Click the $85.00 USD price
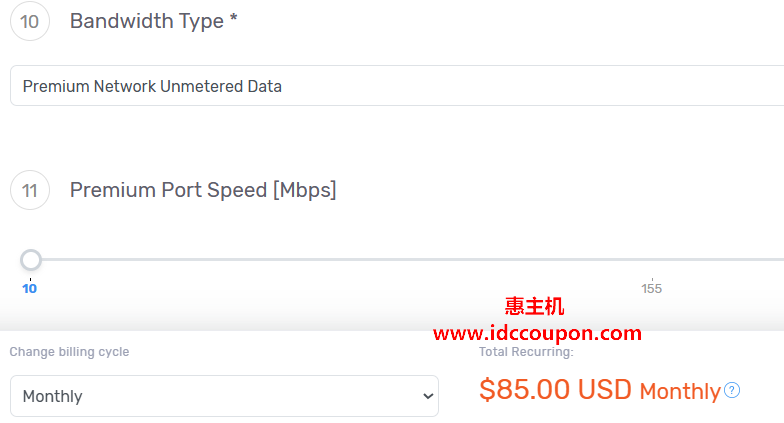This screenshot has height=423, width=784. pyautogui.click(x=555, y=389)
